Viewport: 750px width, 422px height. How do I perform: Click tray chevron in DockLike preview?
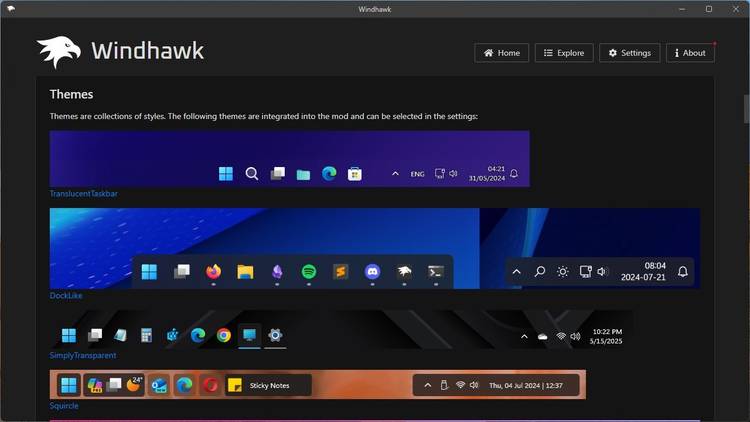(517, 272)
